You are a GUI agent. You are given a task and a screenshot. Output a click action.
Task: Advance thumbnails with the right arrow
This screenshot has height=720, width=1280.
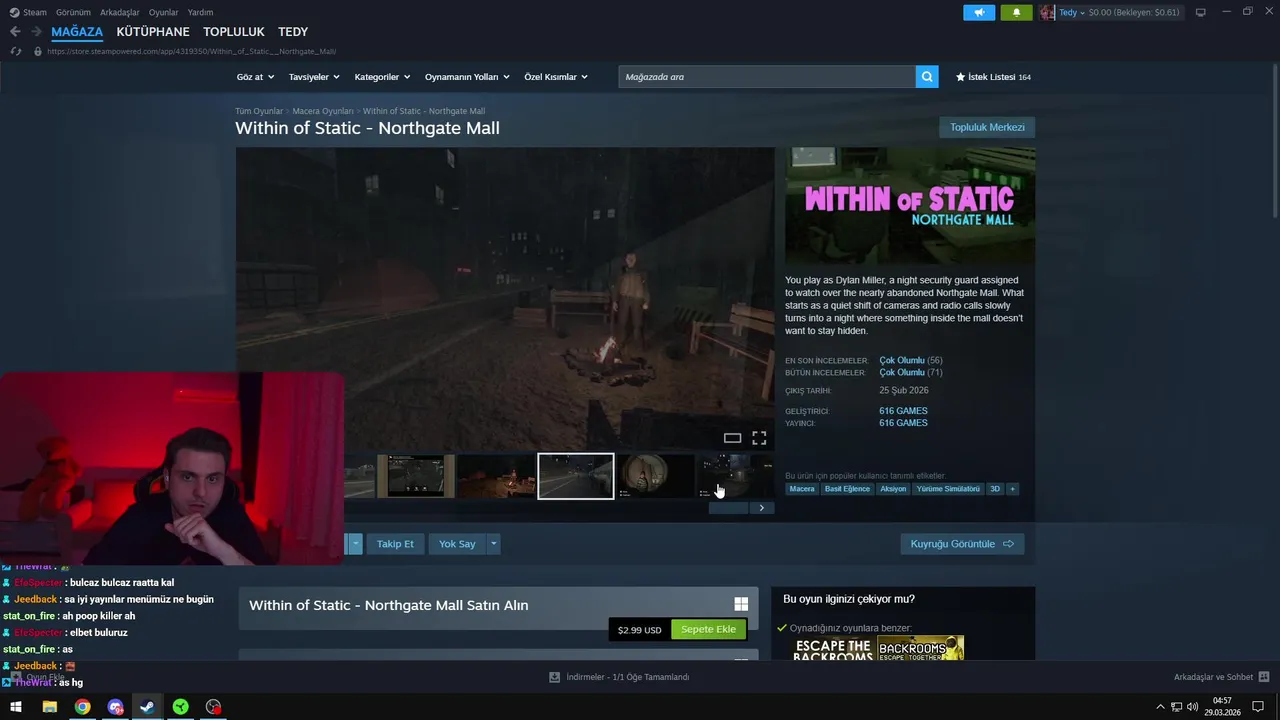click(761, 508)
